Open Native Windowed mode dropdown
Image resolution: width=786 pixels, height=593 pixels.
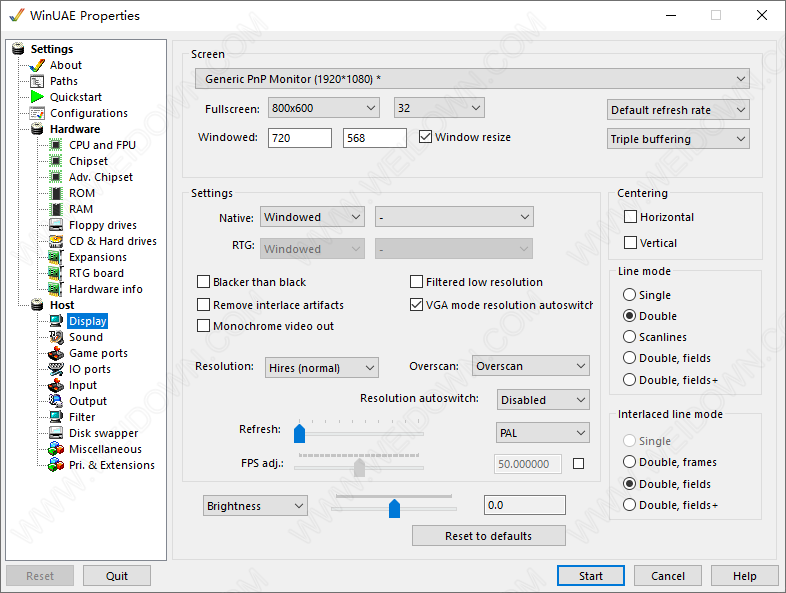click(x=312, y=217)
